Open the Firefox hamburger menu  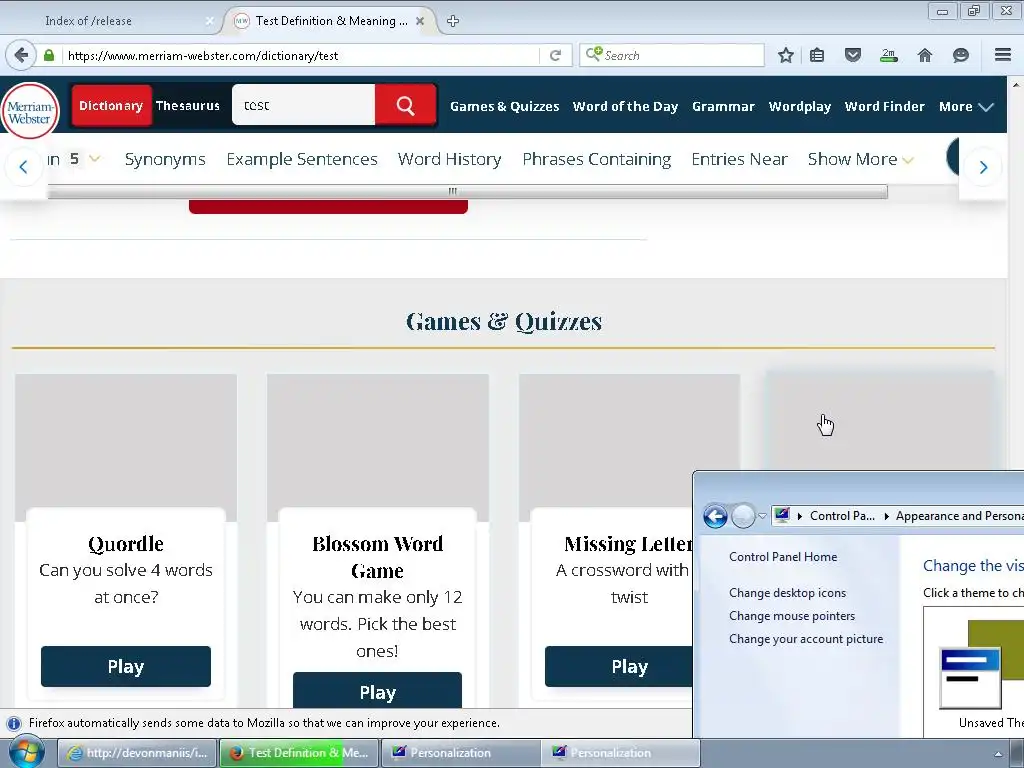point(1003,55)
